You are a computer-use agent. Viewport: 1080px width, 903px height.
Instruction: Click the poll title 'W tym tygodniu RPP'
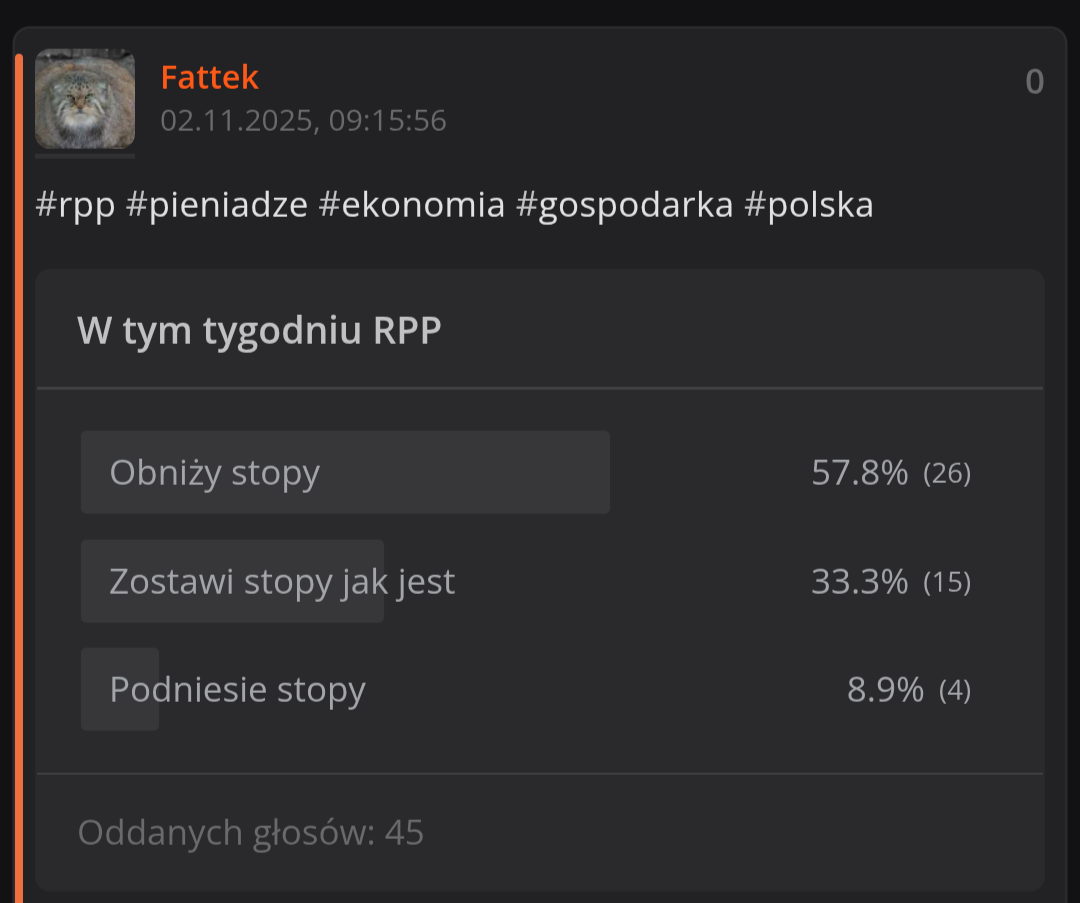point(259,331)
